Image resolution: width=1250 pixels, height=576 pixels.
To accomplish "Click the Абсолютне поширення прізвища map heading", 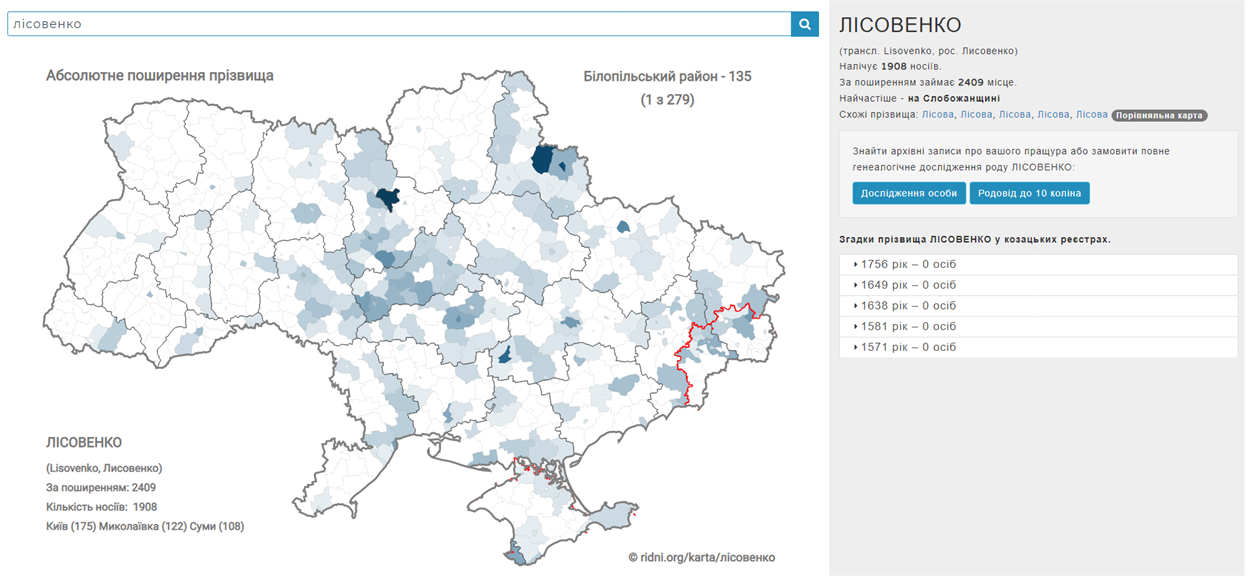I will click(x=160, y=75).
